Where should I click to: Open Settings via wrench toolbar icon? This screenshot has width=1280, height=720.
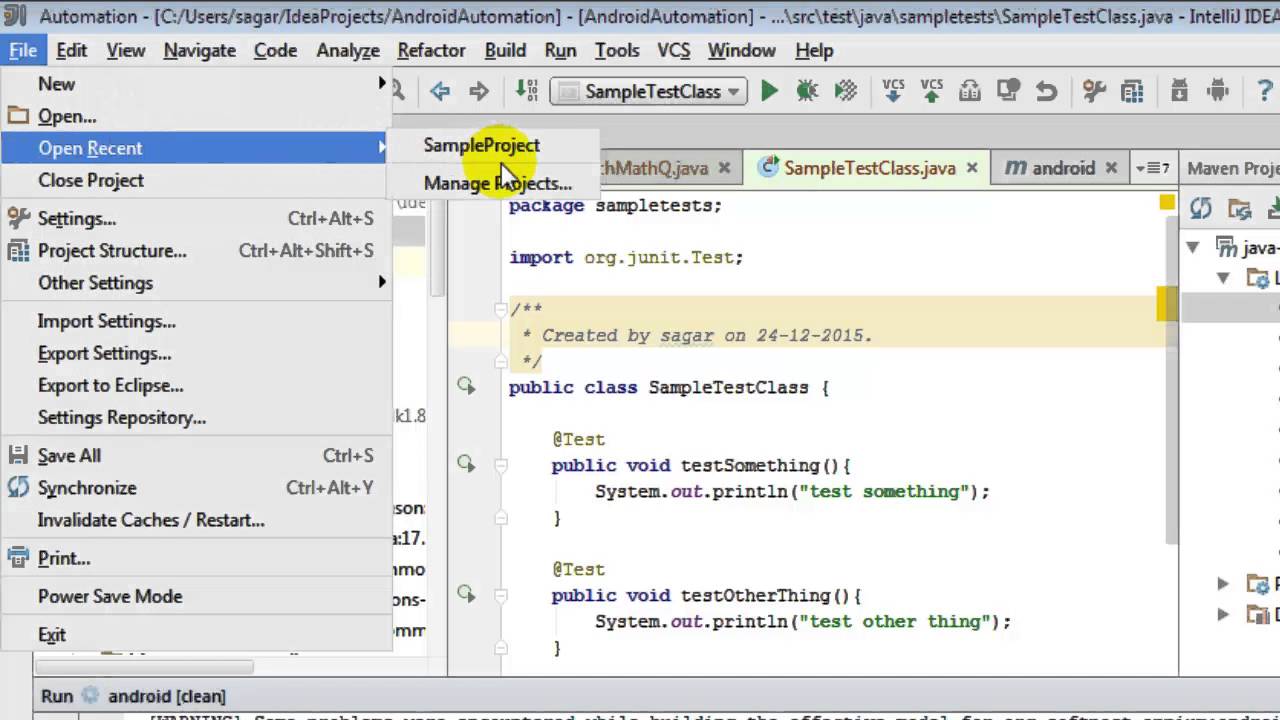[x=1094, y=91]
